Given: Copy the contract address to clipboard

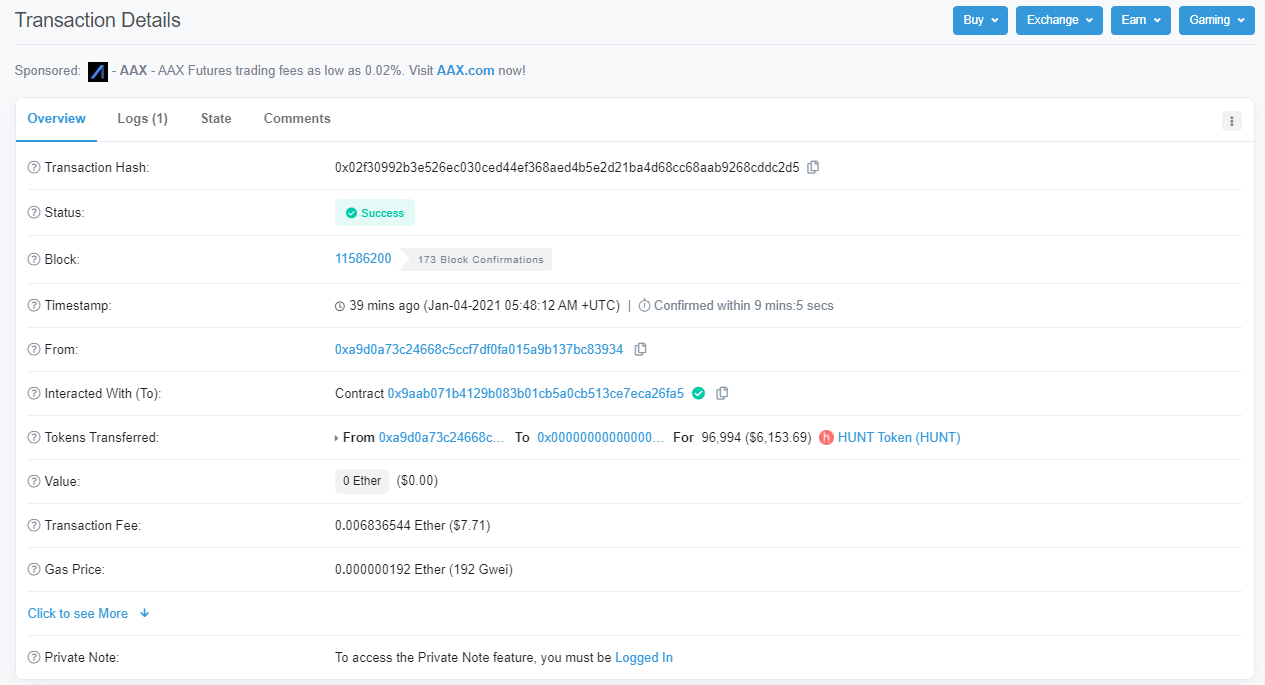Looking at the screenshot, I should 722,393.
